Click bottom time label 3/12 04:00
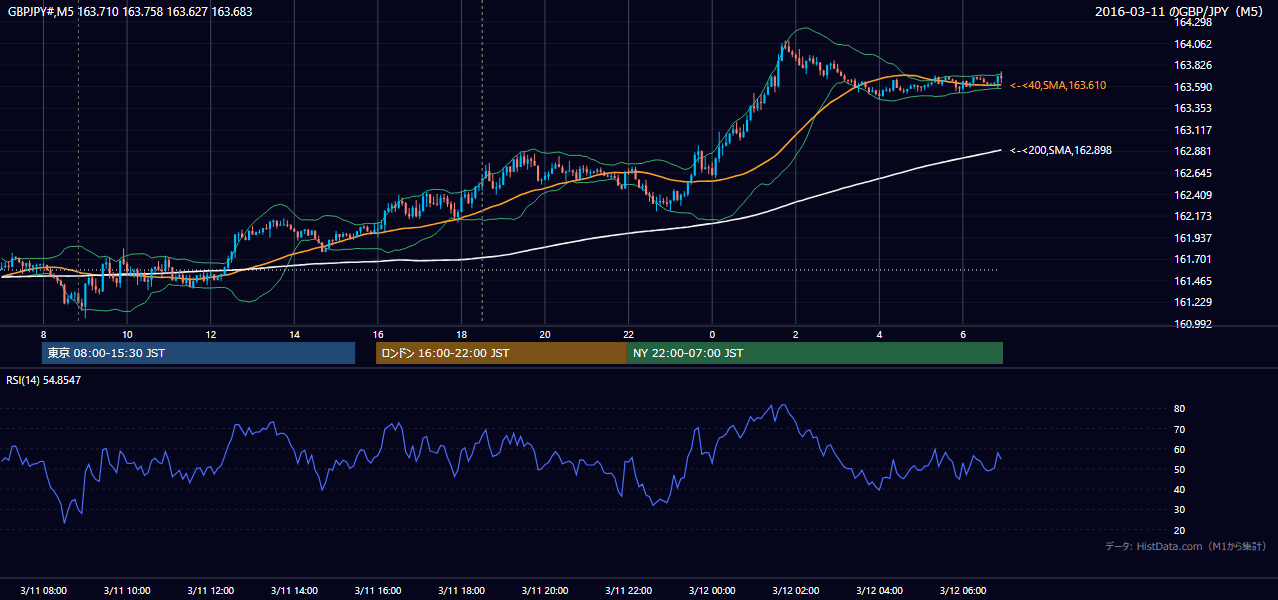This screenshot has height=600, width=1278. 879,591
